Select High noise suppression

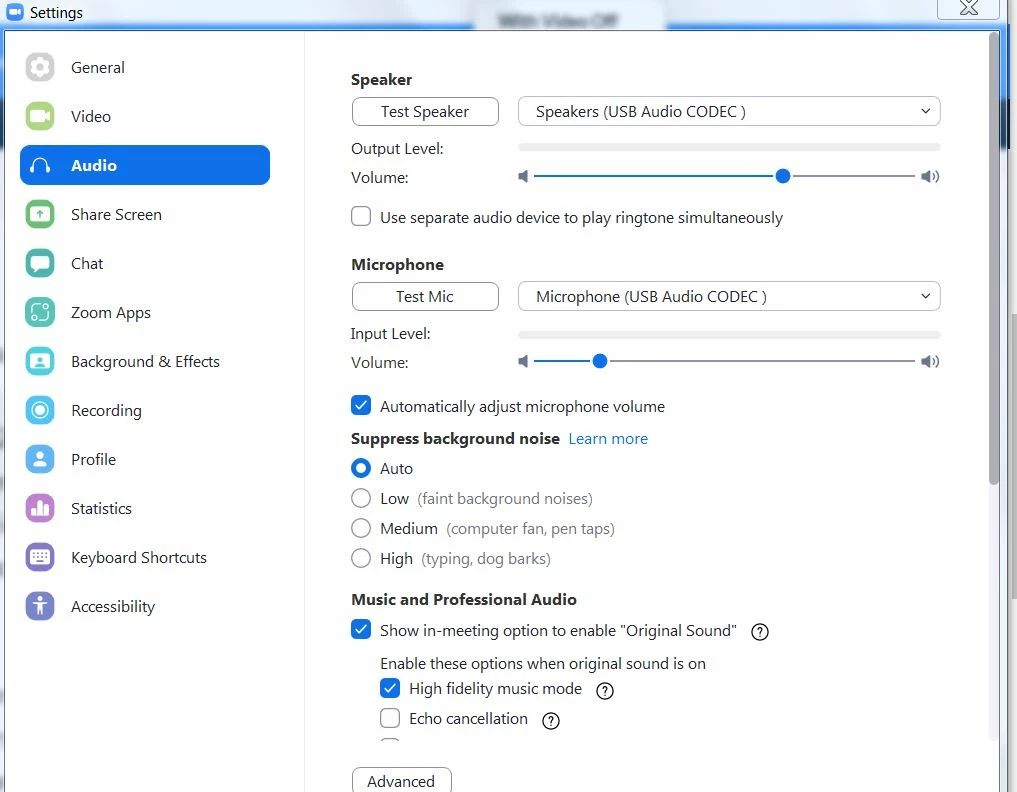[361, 558]
